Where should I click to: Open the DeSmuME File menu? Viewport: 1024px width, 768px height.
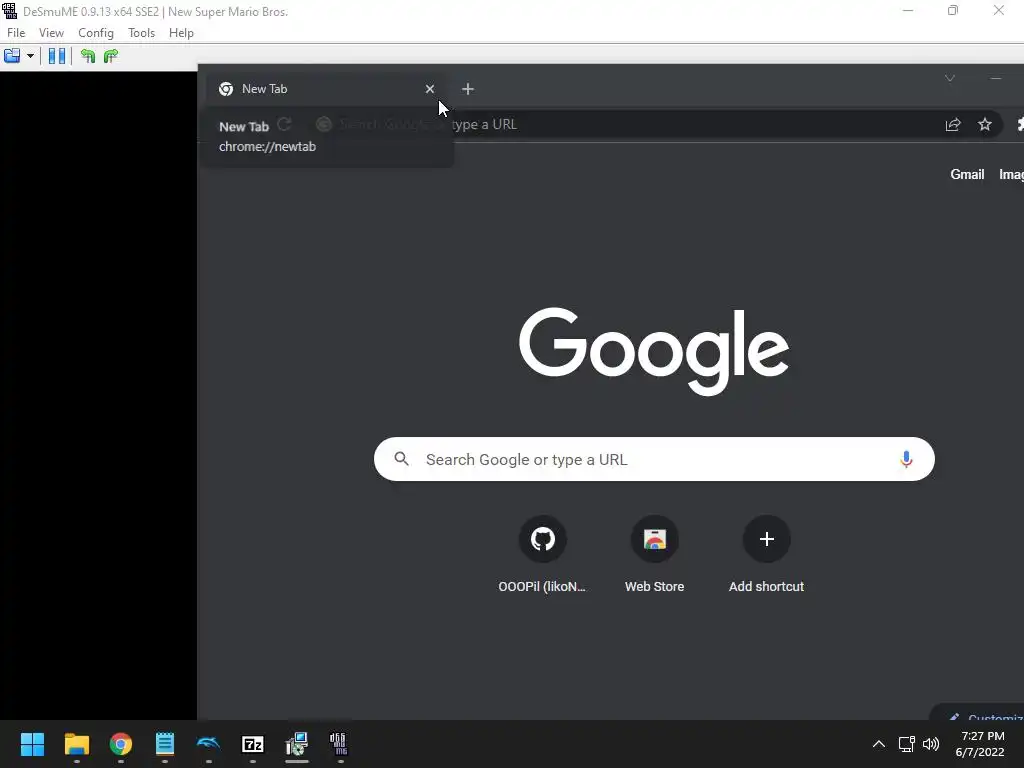(x=16, y=33)
